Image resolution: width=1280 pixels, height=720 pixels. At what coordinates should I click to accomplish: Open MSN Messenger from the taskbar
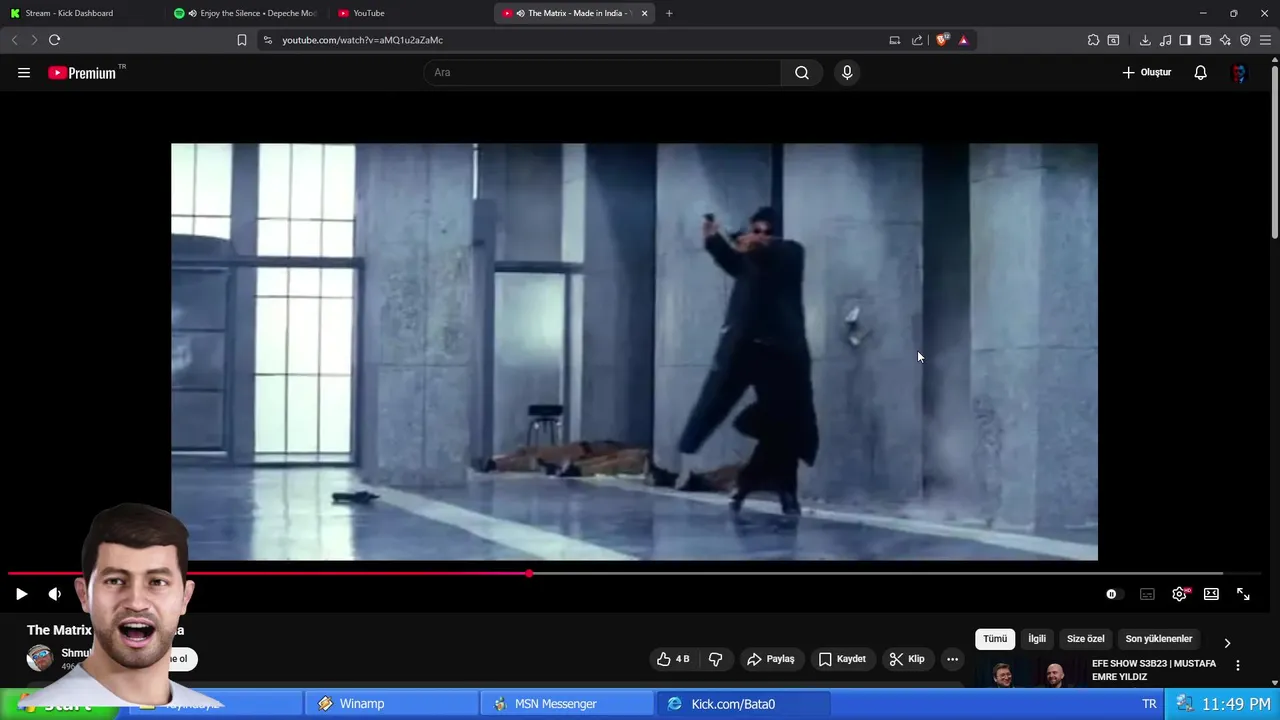(567, 704)
